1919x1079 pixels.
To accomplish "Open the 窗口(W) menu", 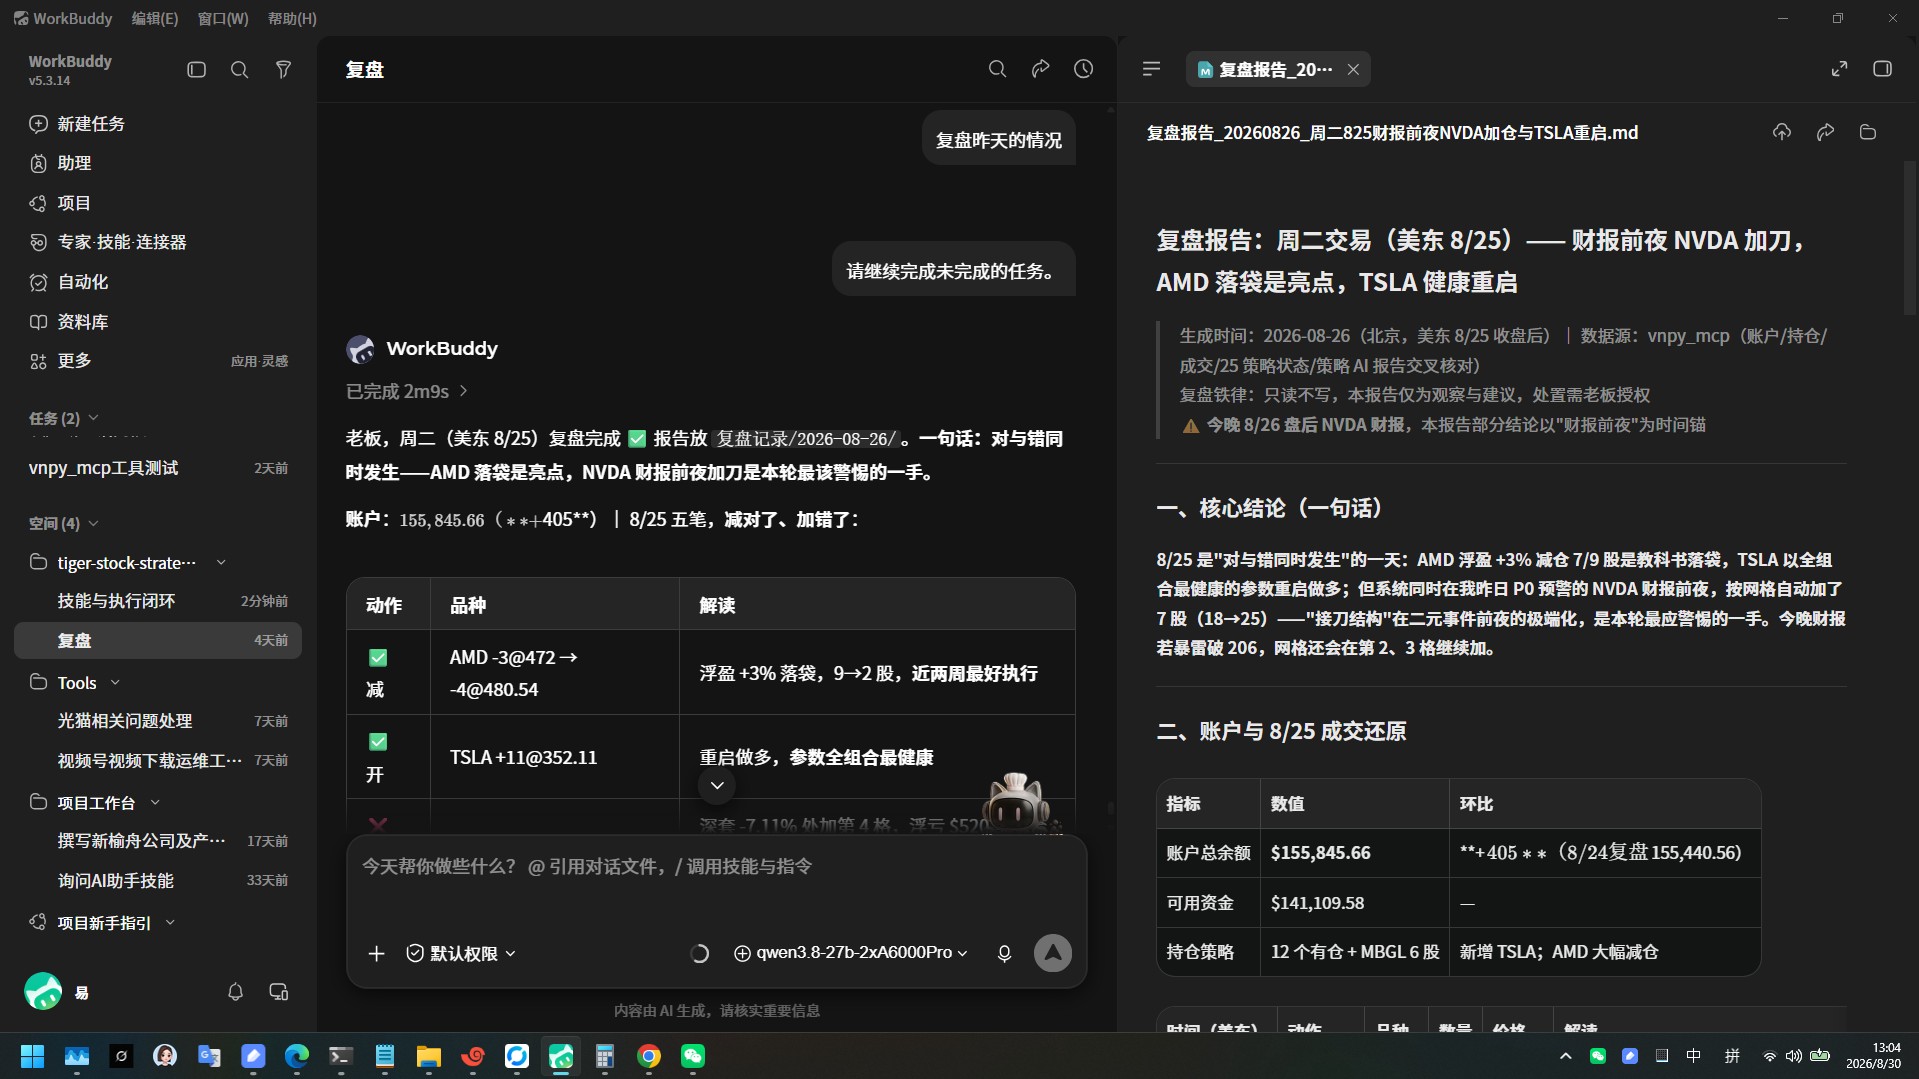I will pyautogui.click(x=222, y=18).
